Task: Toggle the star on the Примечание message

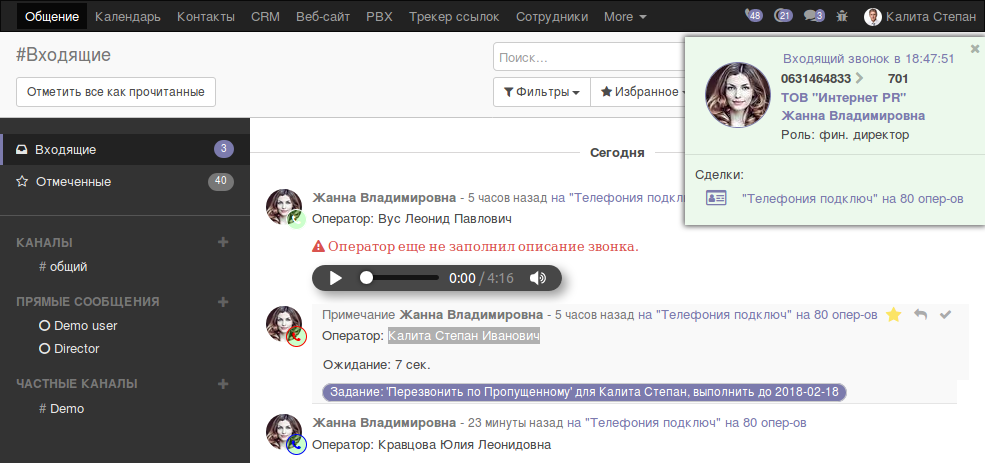Action: [893, 315]
